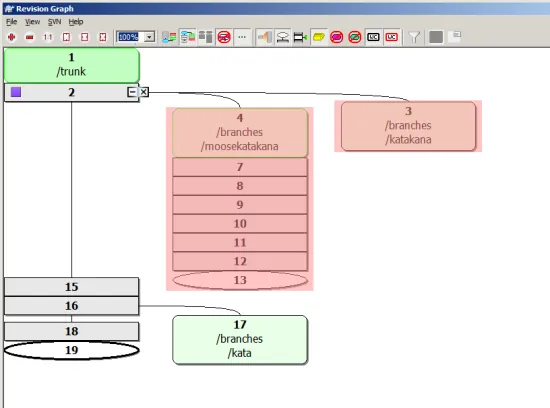
Task: Collapse revision 2 with the minus glyph
Action: click(x=132, y=92)
